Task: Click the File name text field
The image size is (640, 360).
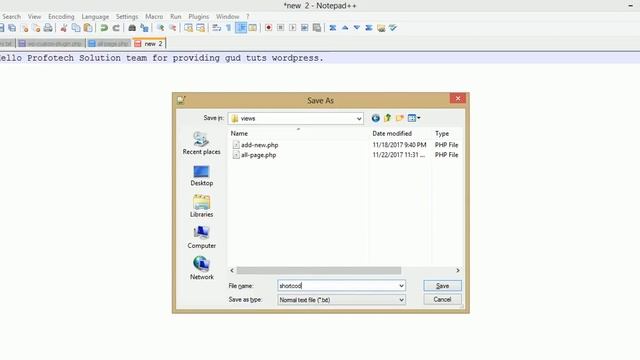Action: click(337, 286)
